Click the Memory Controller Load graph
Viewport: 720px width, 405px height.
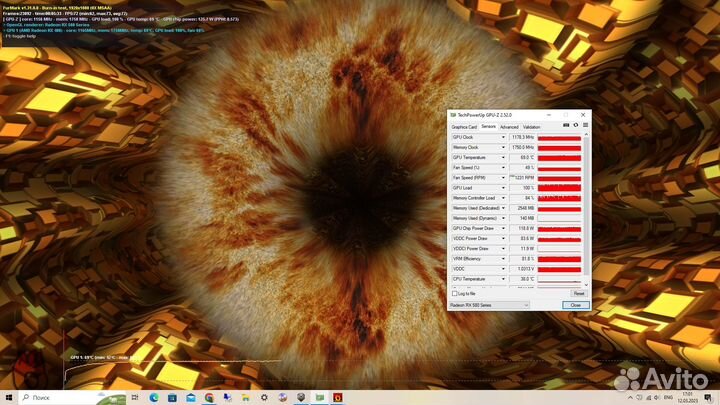coord(559,198)
